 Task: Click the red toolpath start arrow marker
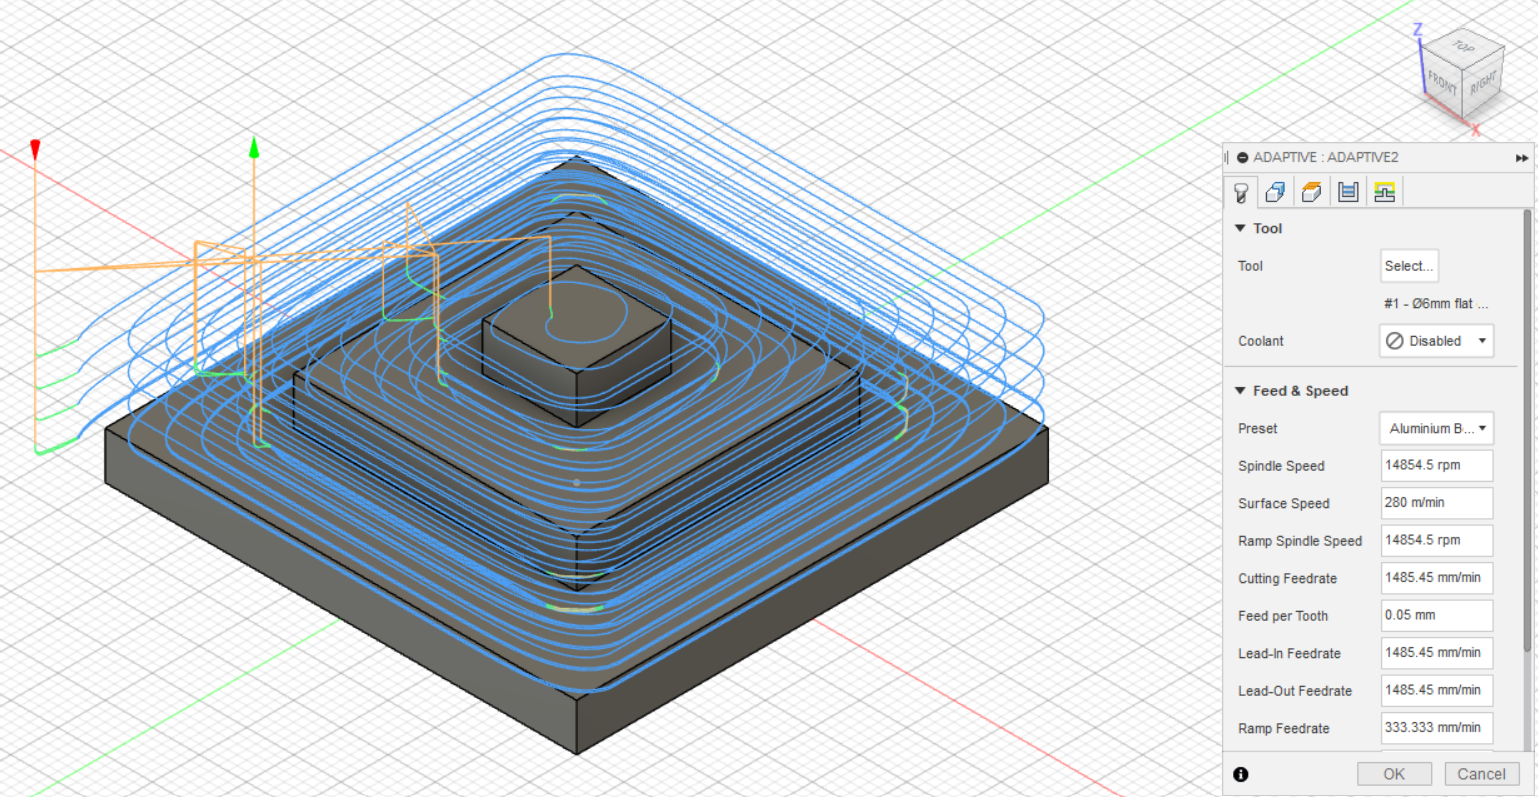(35, 150)
